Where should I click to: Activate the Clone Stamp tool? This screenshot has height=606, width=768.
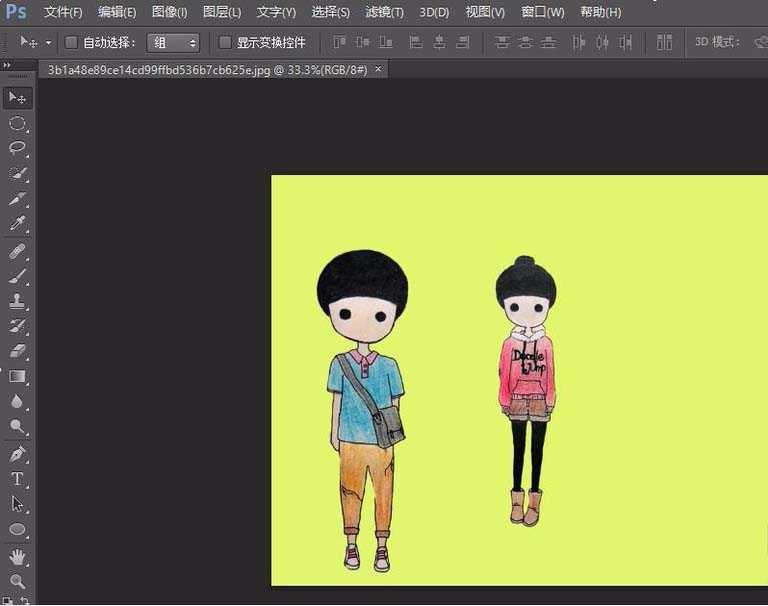click(18, 301)
